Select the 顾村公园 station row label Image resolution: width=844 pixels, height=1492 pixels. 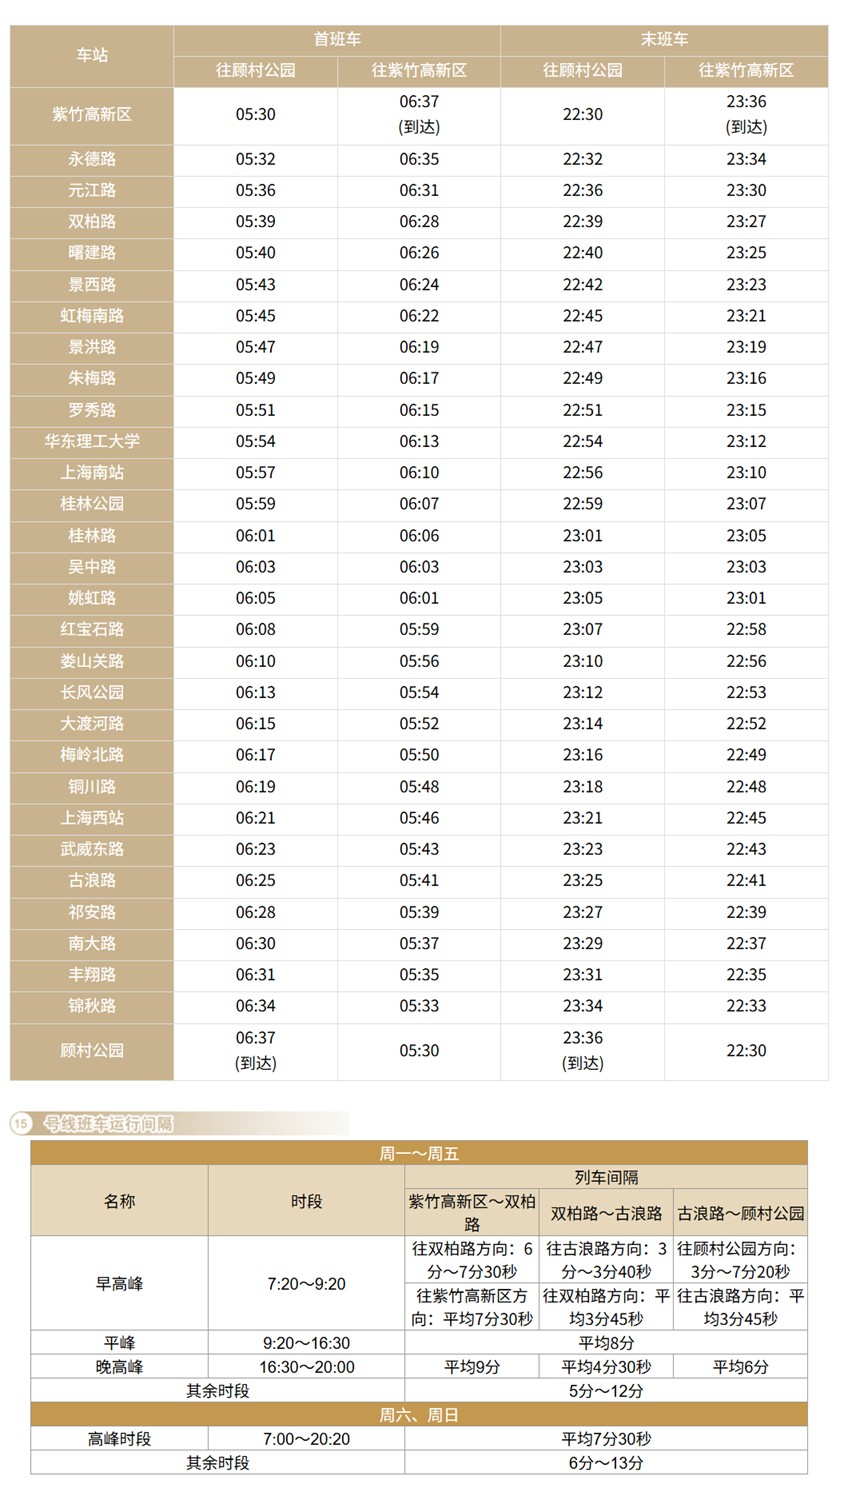[x=92, y=1051]
